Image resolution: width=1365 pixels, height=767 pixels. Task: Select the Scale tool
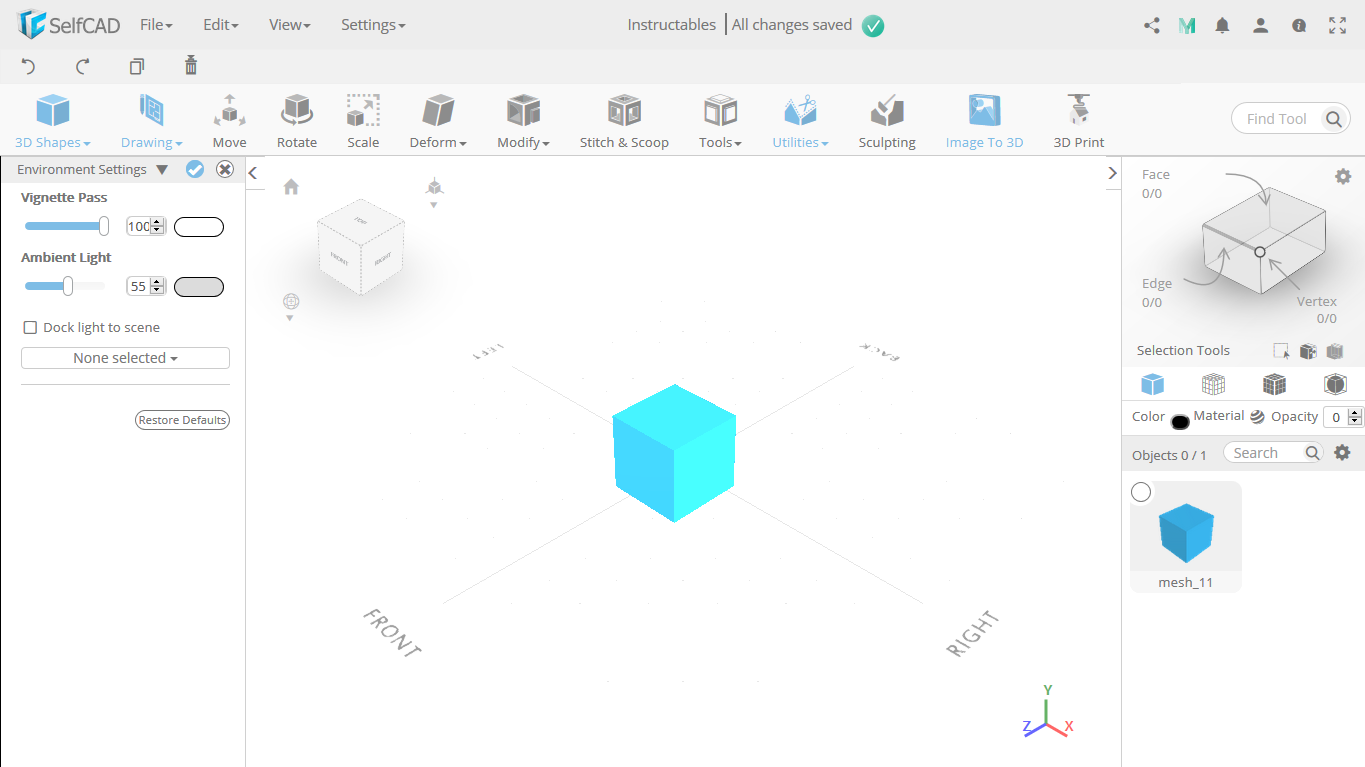(x=363, y=121)
